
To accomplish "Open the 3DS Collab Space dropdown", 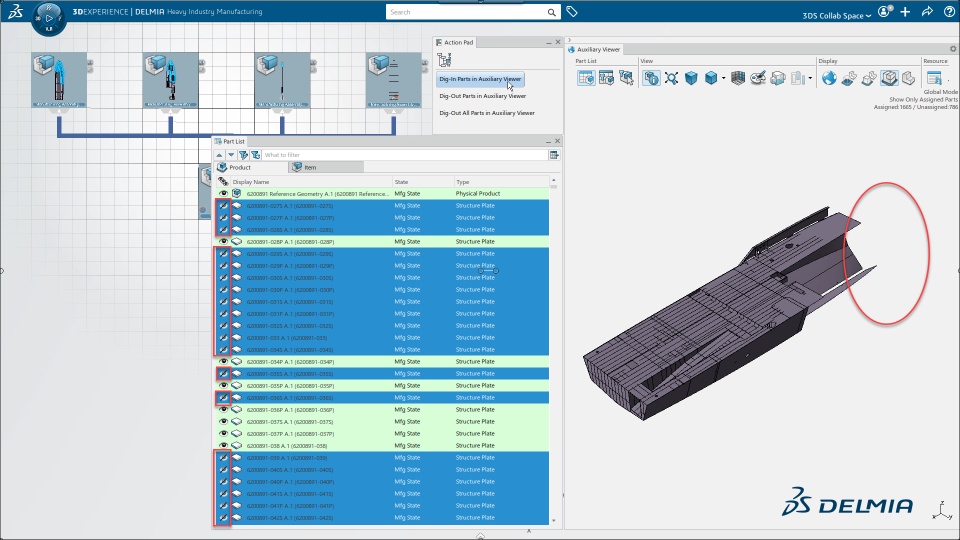I will pos(836,15).
